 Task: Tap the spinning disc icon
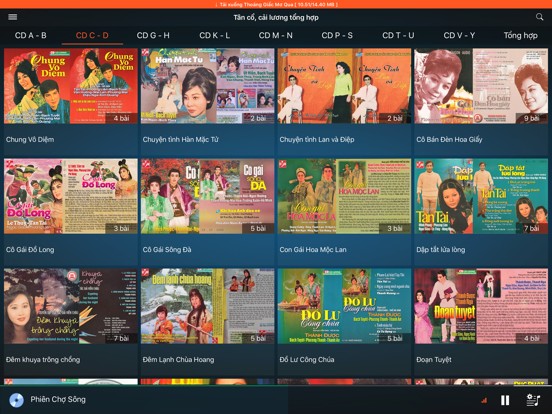pos(16,400)
